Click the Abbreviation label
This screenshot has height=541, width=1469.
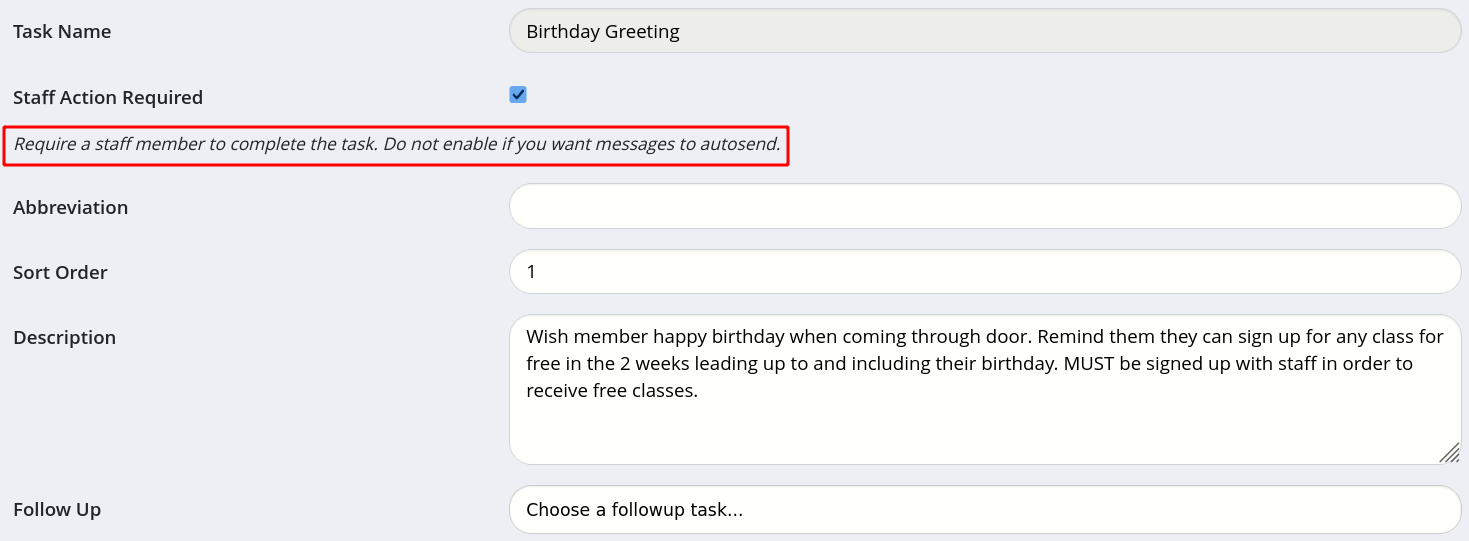pos(70,207)
